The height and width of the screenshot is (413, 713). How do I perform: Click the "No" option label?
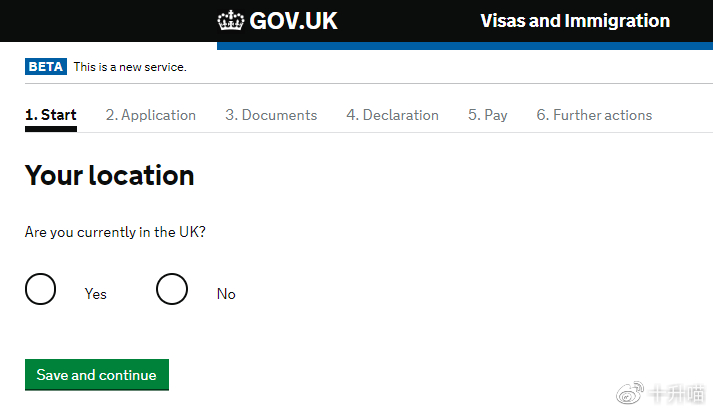[226, 294]
